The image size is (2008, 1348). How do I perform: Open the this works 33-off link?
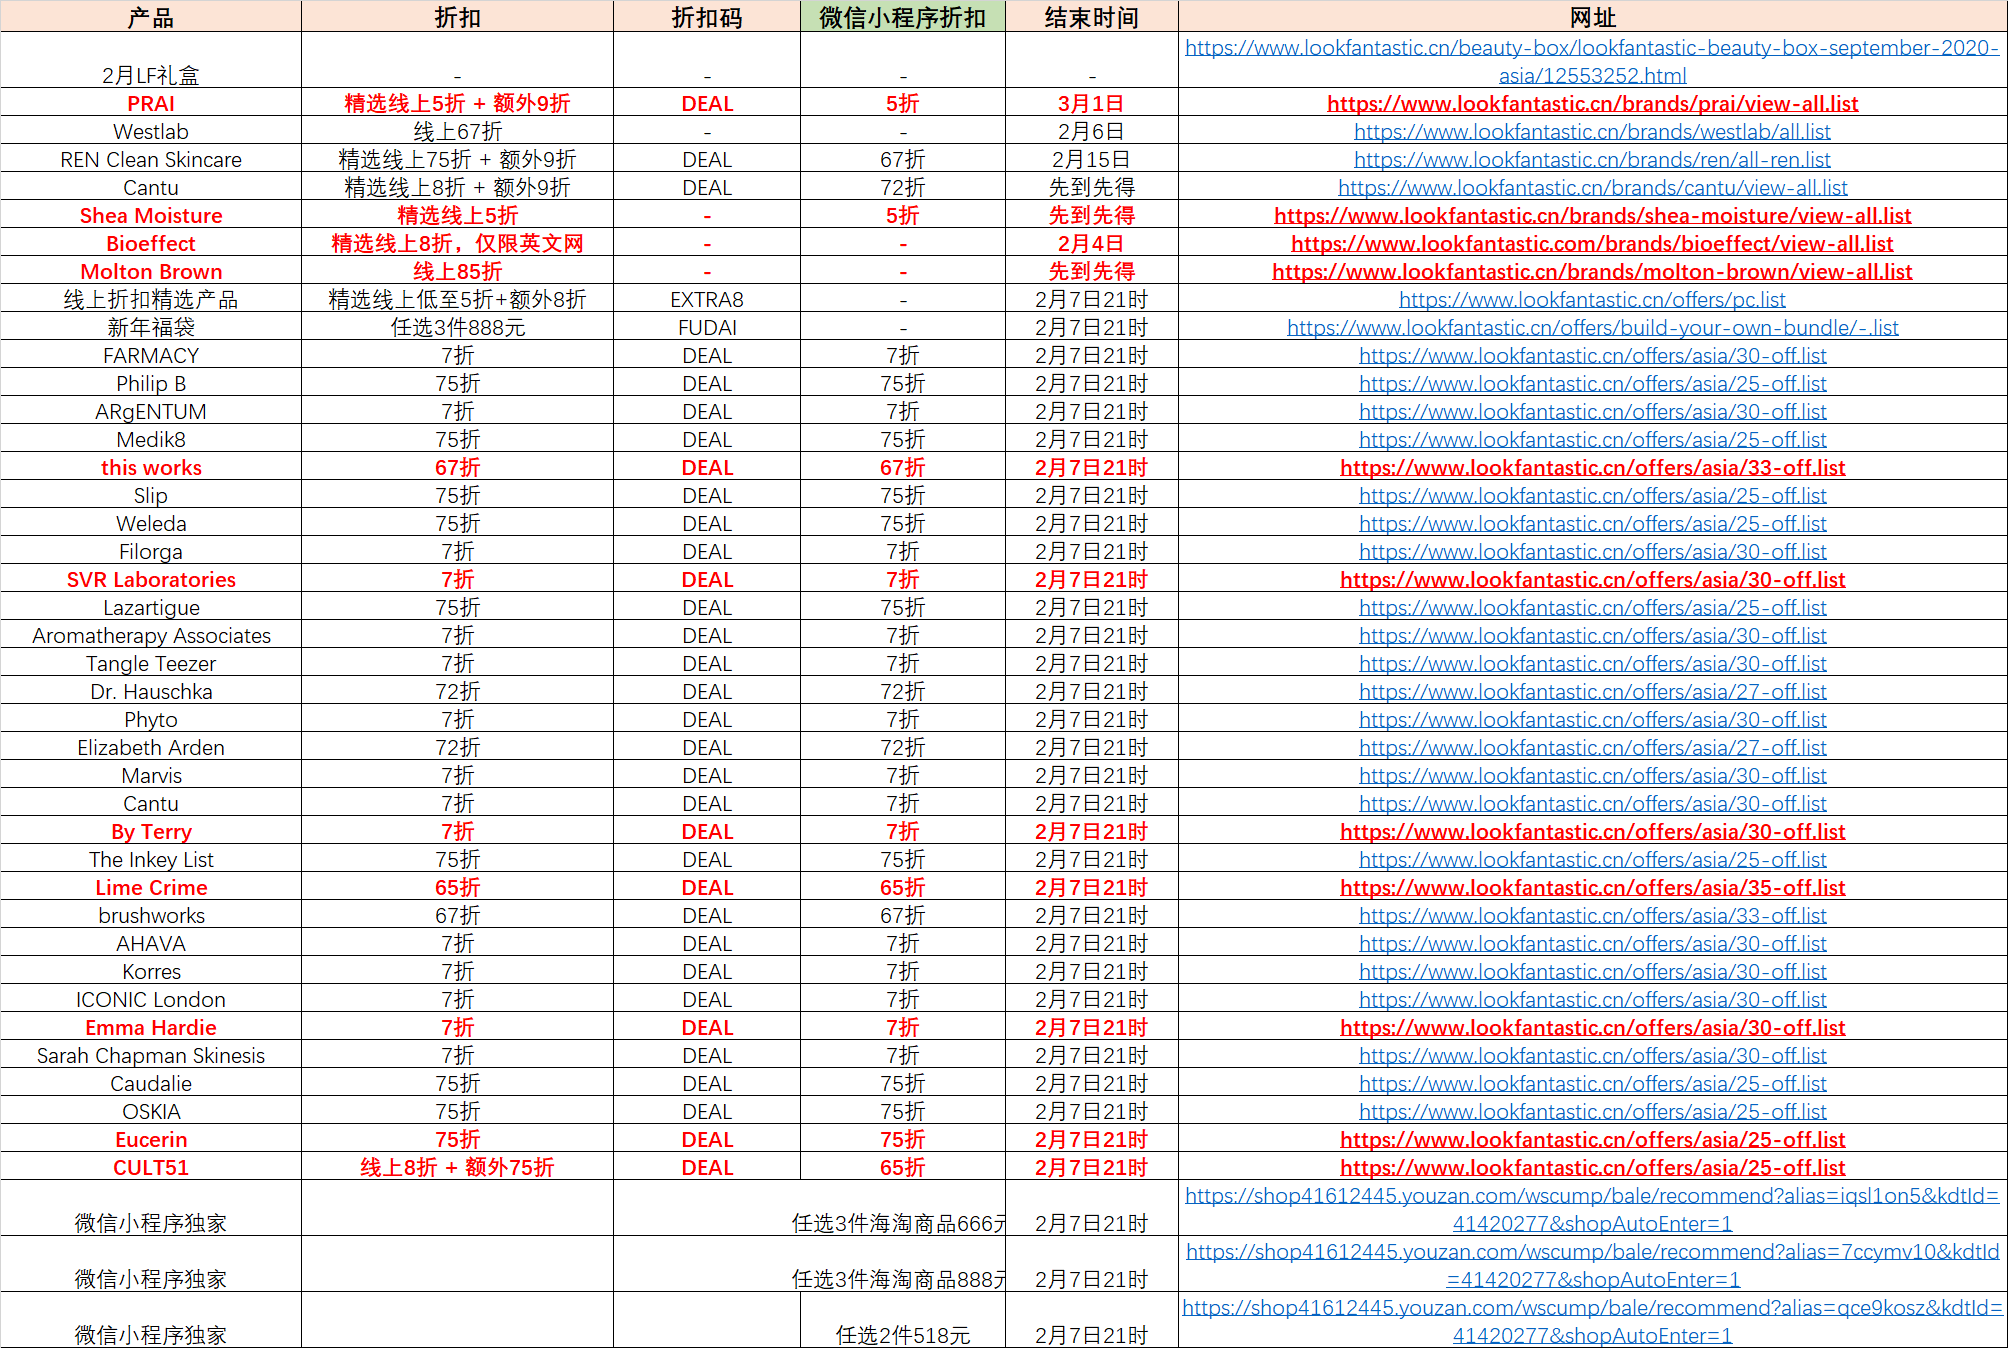point(1592,468)
